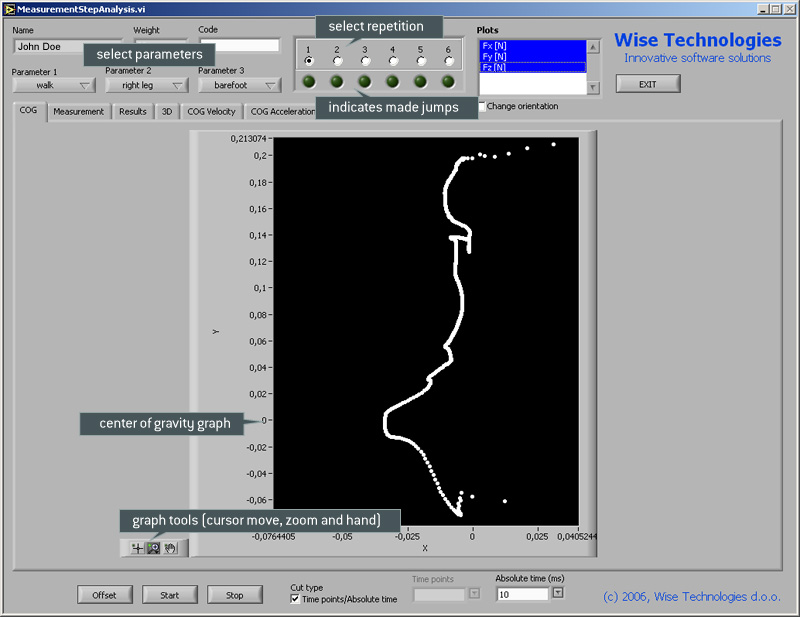Select the hand pan graph tool
This screenshot has height=617, width=800.
[x=170, y=548]
